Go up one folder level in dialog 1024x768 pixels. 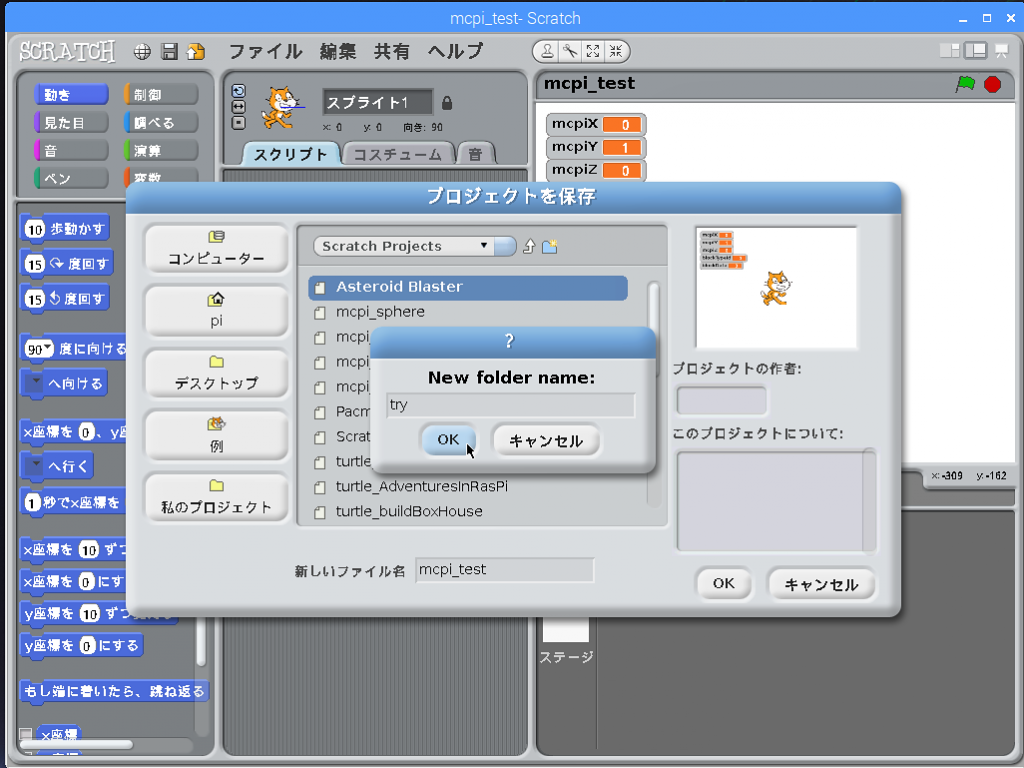point(529,246)
